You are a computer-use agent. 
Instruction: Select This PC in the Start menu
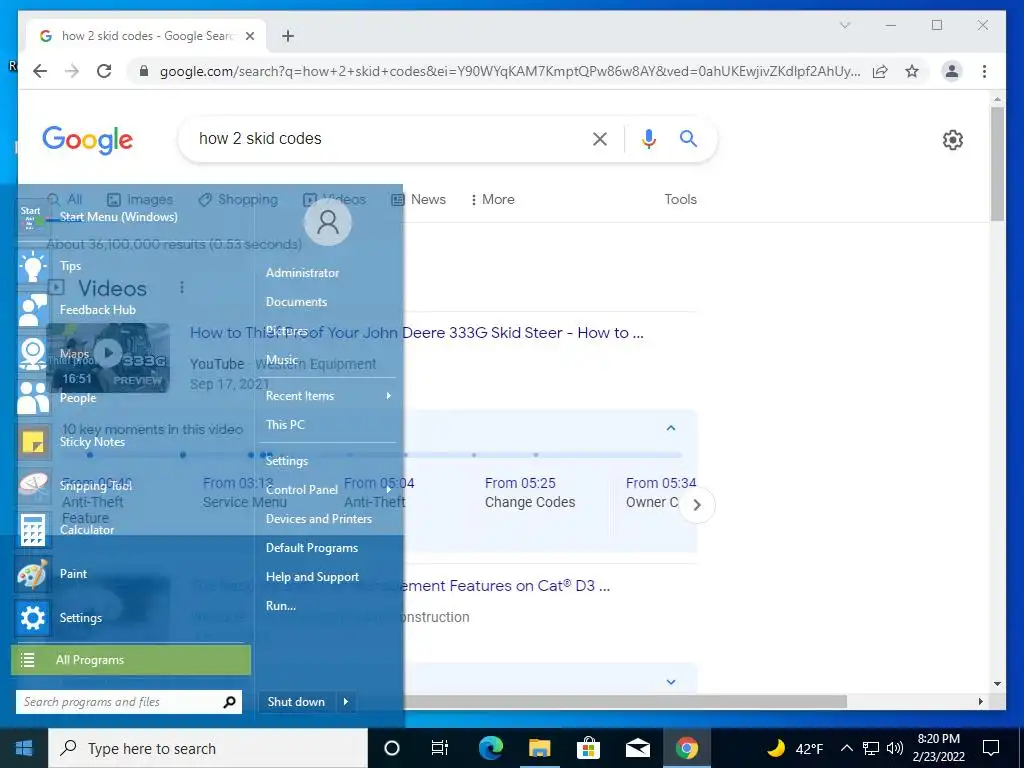click(x=285, y=424)
